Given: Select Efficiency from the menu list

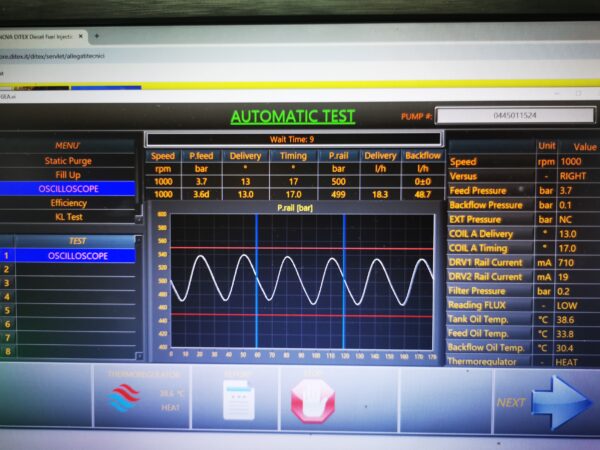Looking at the screenshot, I should click(68, 202).
